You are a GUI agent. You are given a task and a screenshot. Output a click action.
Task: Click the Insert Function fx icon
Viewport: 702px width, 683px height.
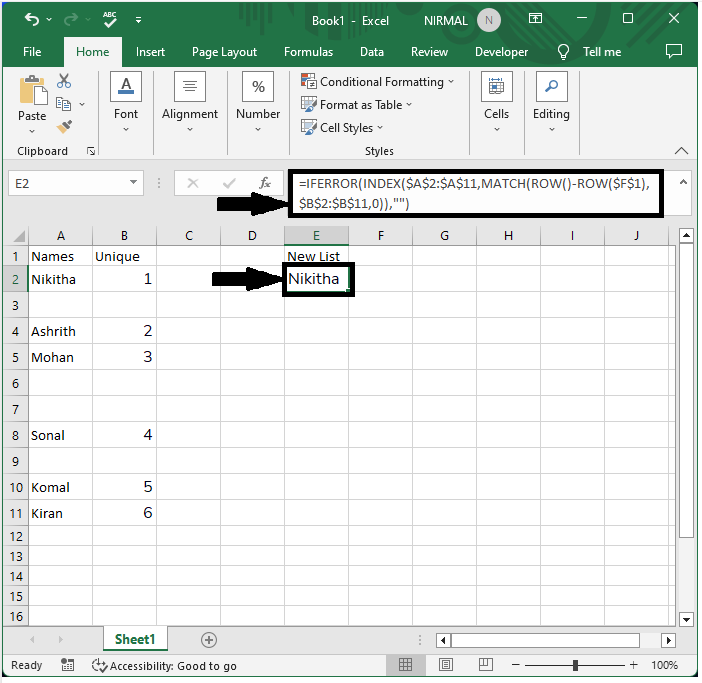coord(265,183)
